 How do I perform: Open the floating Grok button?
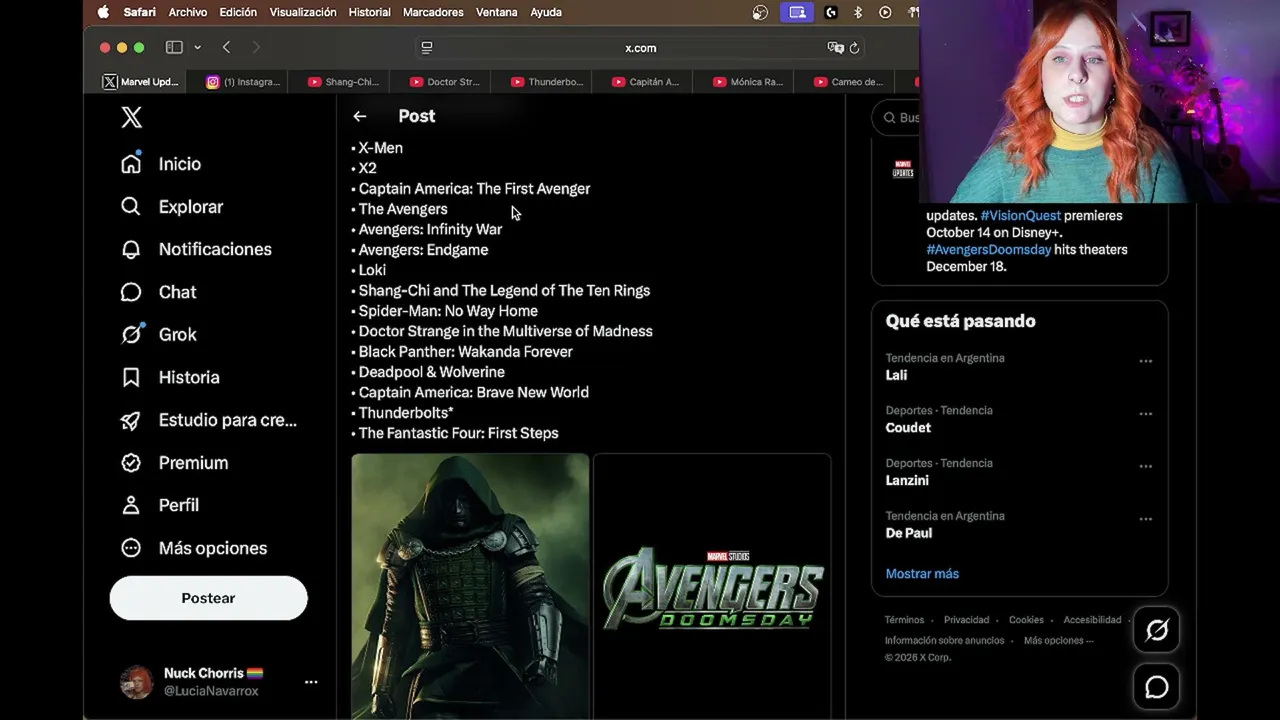click(x=1157, y=630)
